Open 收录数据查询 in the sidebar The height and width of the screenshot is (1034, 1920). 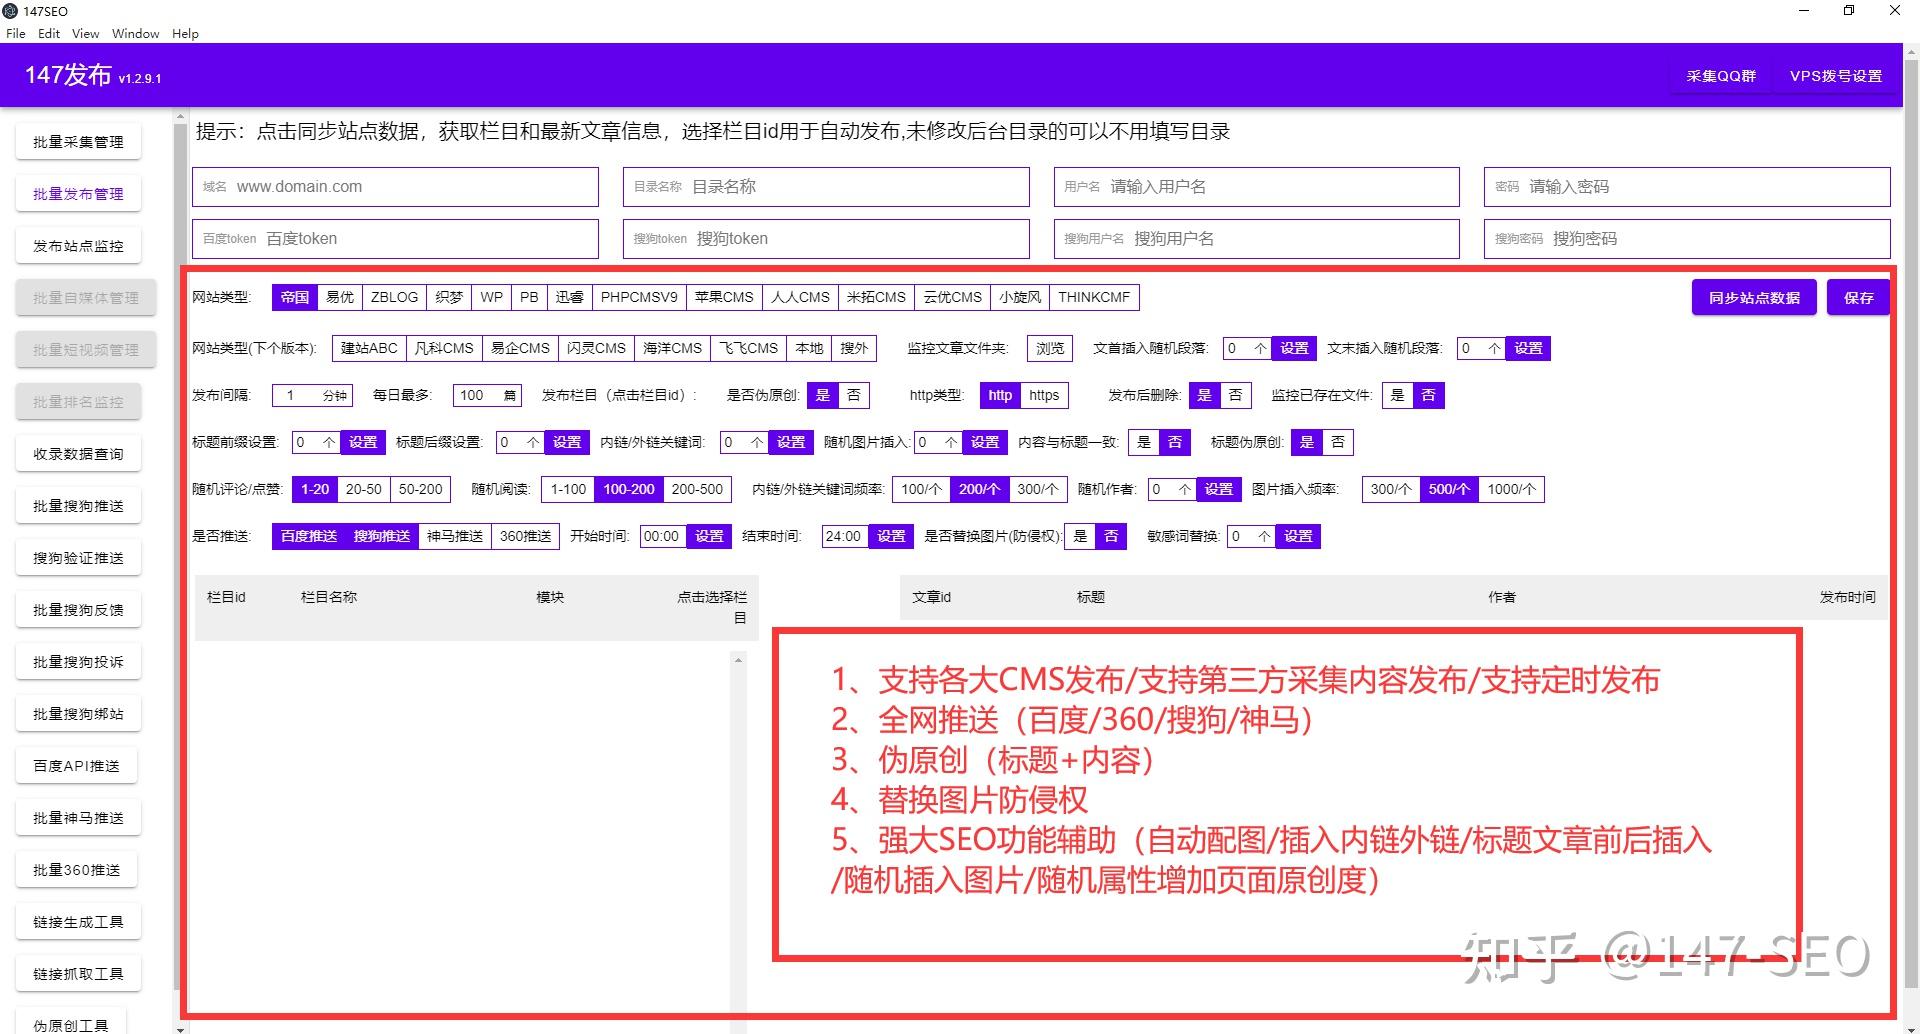(x=78, y=453)
